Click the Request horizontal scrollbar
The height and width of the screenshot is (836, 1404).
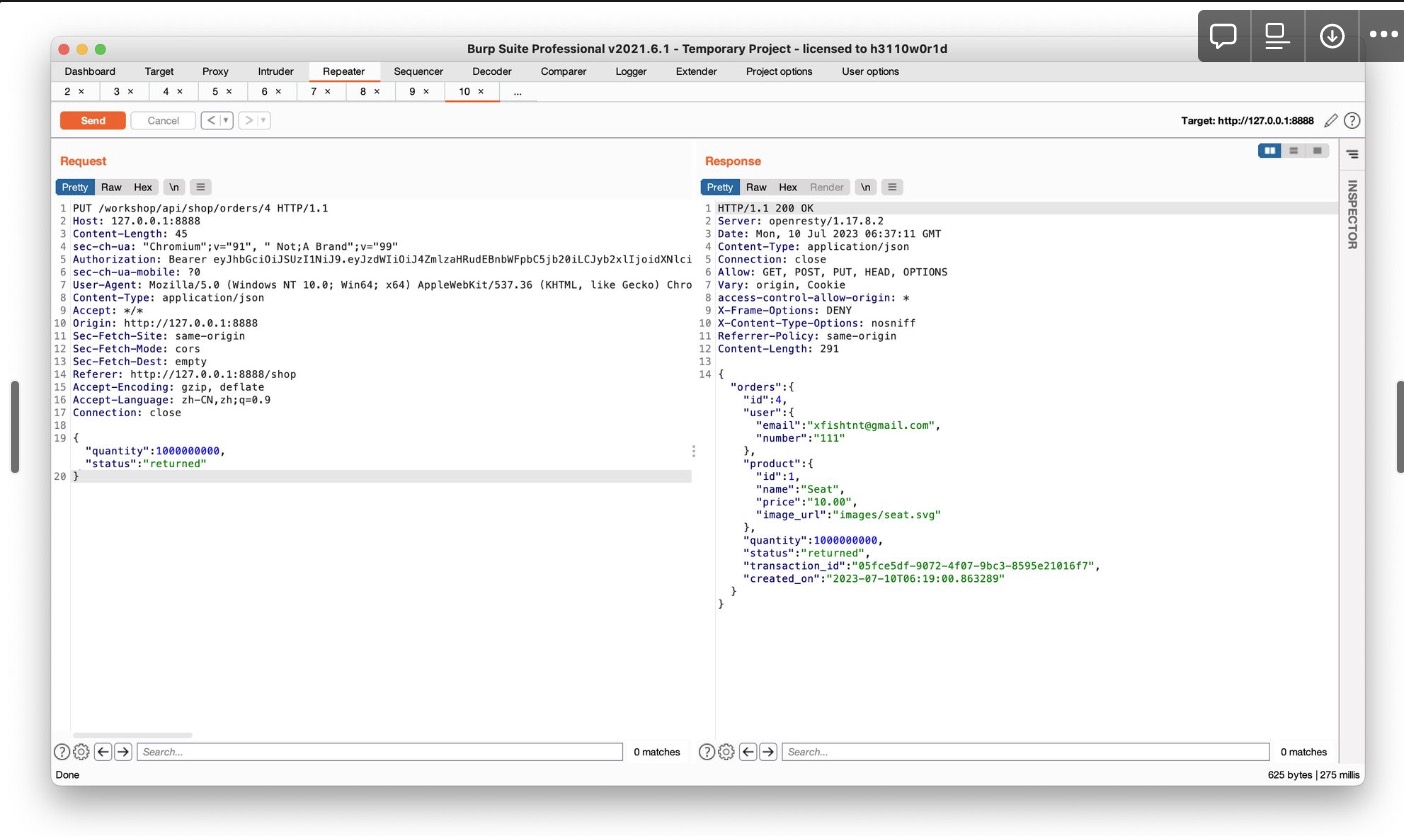coord(133,735)
